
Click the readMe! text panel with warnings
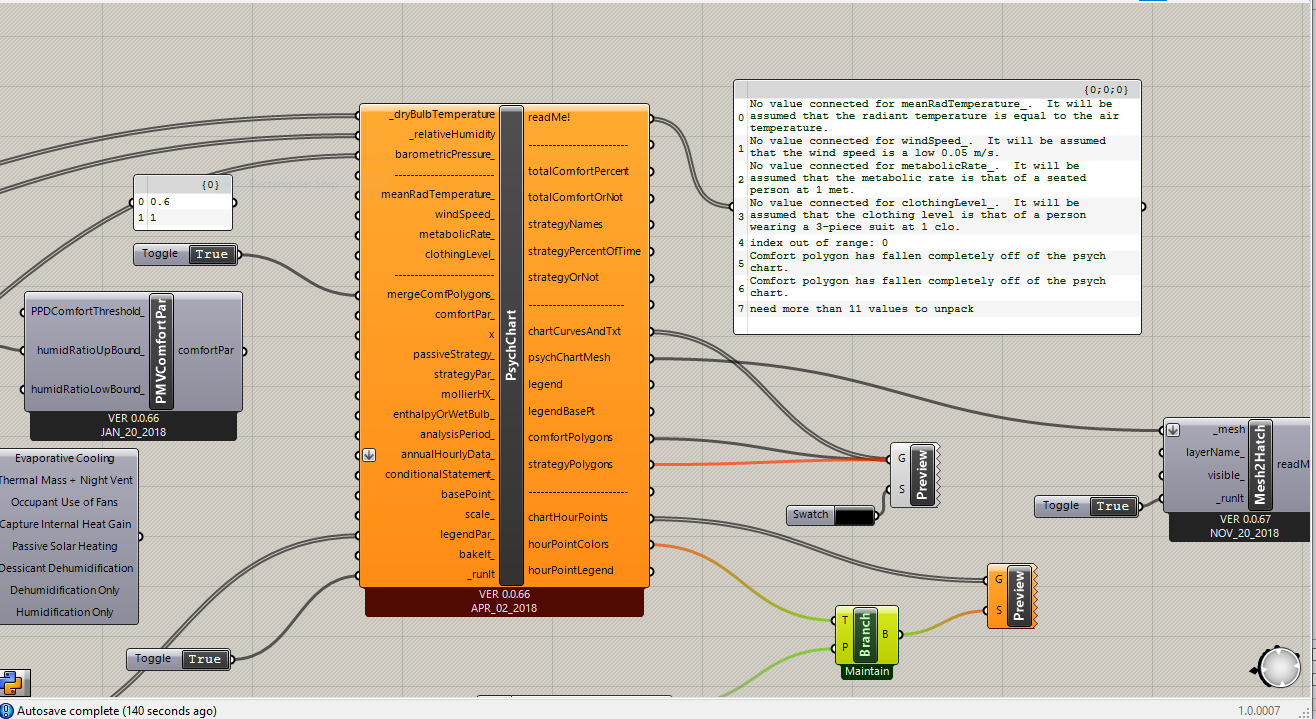937,208
